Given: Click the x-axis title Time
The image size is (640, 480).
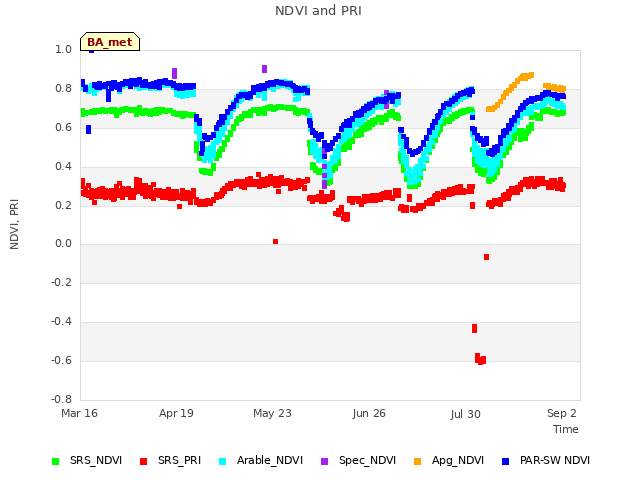Looking at the screenshot, I should pyautogui.click(x=566, y=429).
